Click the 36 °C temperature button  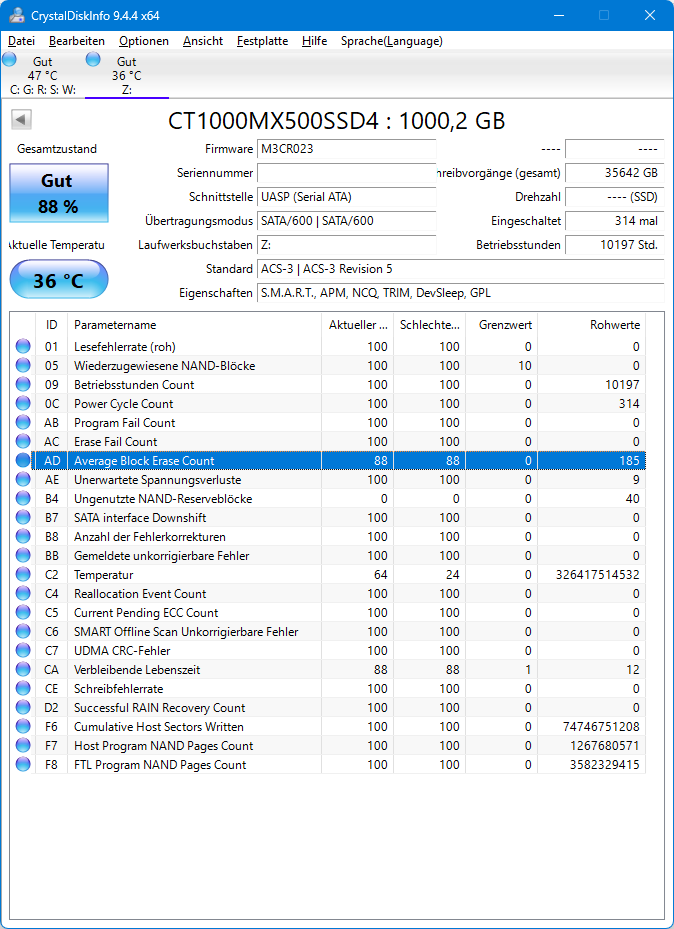click(x=59, y=280)
